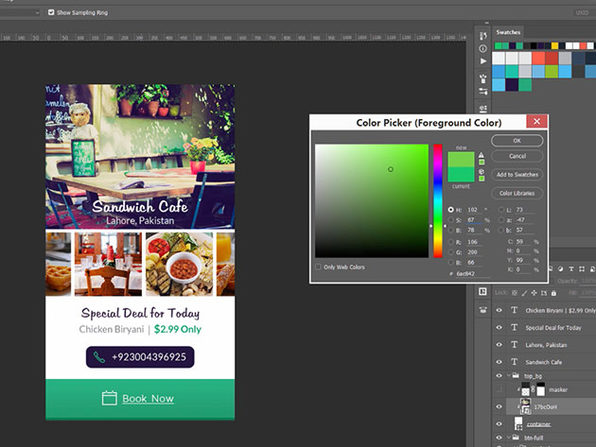Screen dimensions: 596x447
Task: Click the out-of-gamut warning triangle
Action: coord(481,155)
